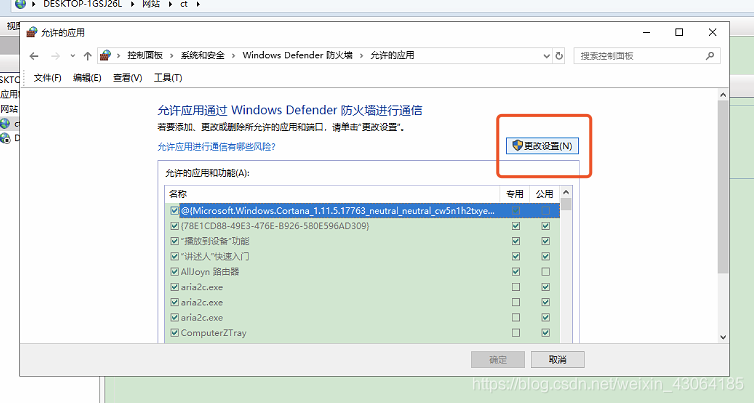Click ct in background IIS breadcrumb
The width and height of the screenshot is (754, 403).
tap(184, 4)
